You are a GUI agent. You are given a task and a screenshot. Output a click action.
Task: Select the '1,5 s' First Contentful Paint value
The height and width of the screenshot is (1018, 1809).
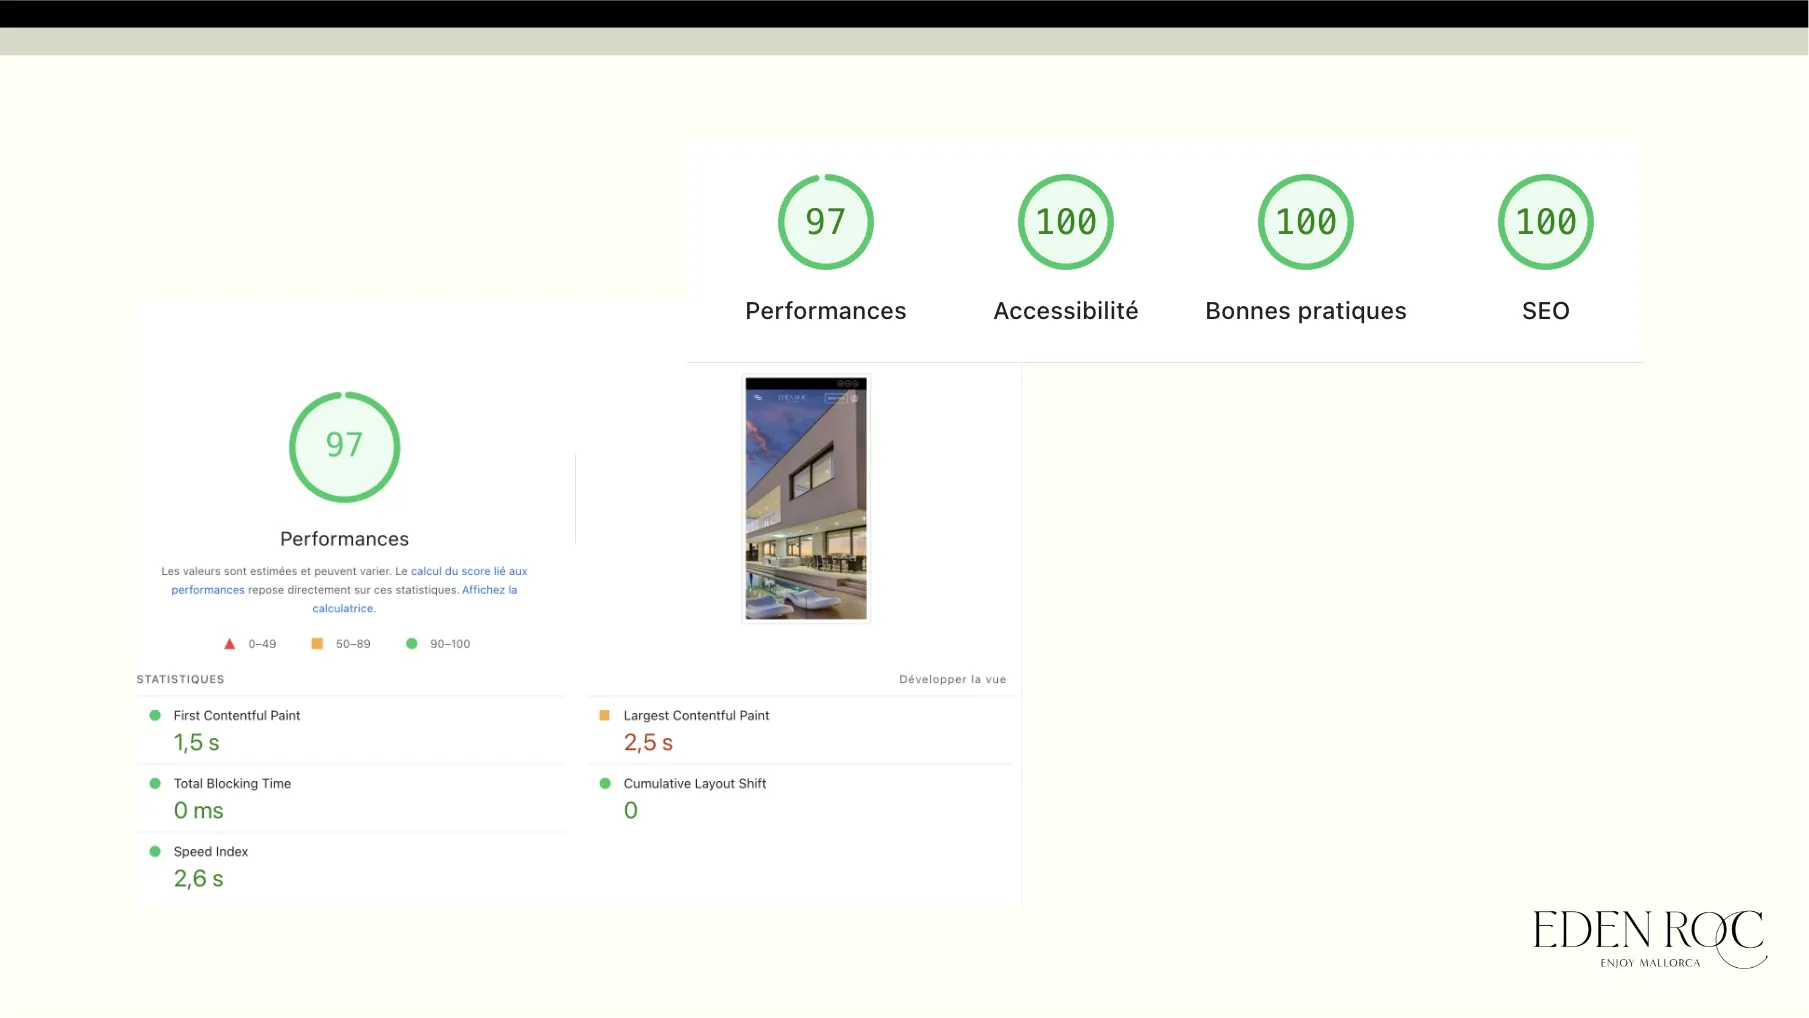196,743
